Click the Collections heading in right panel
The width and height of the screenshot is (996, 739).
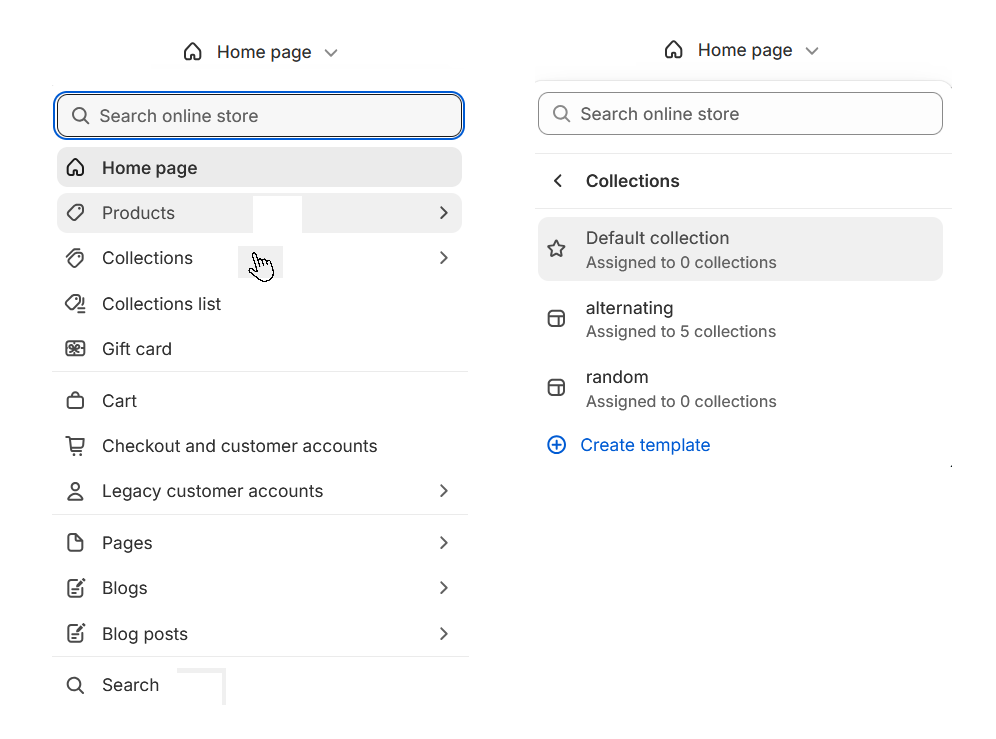[633, 181]
